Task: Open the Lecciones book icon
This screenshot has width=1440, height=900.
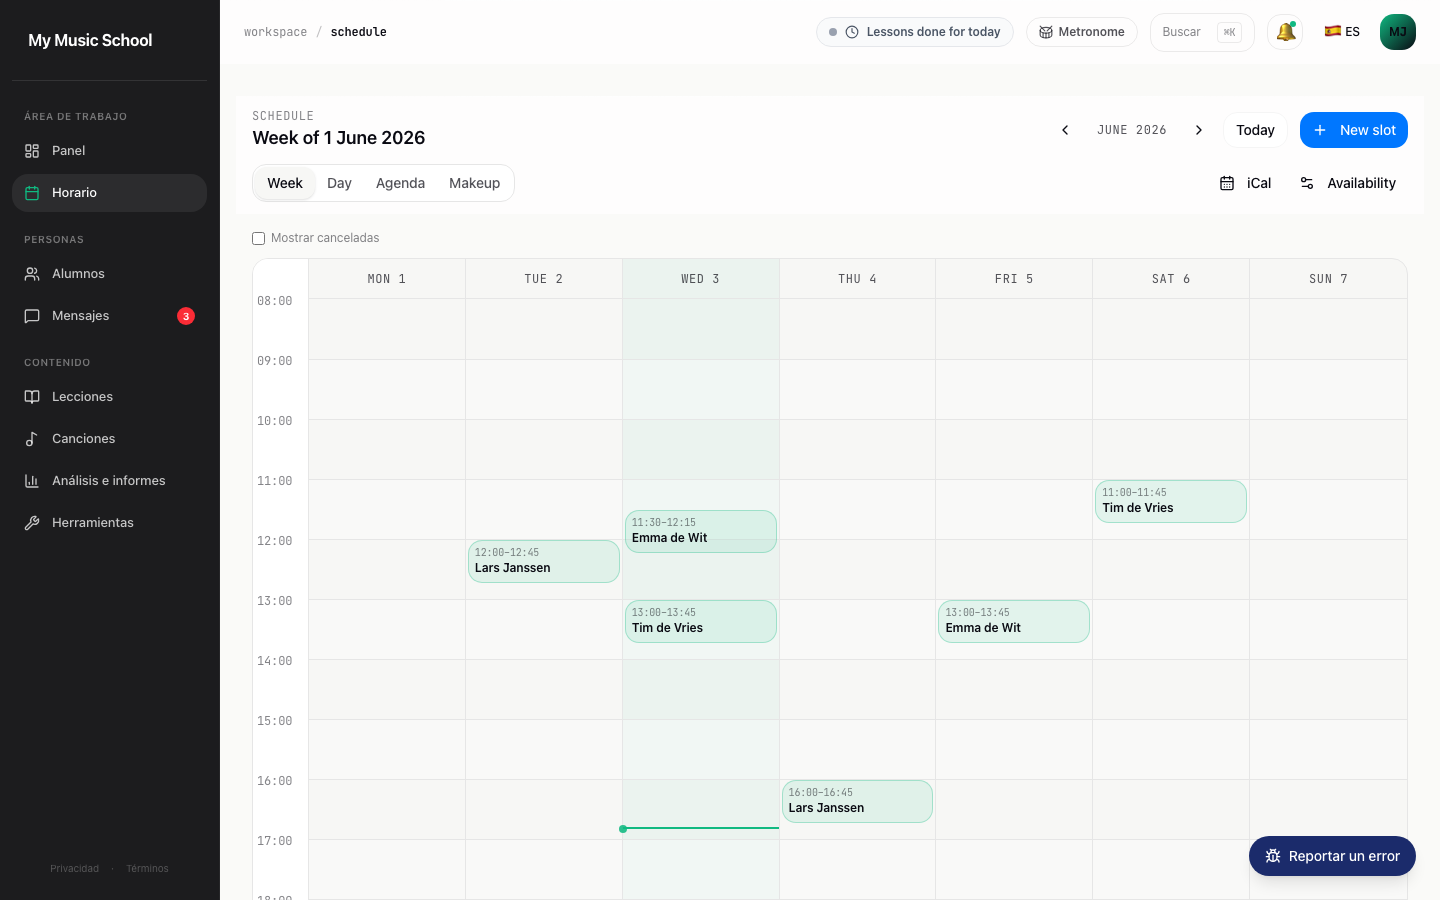Action: tap(32, 397)
